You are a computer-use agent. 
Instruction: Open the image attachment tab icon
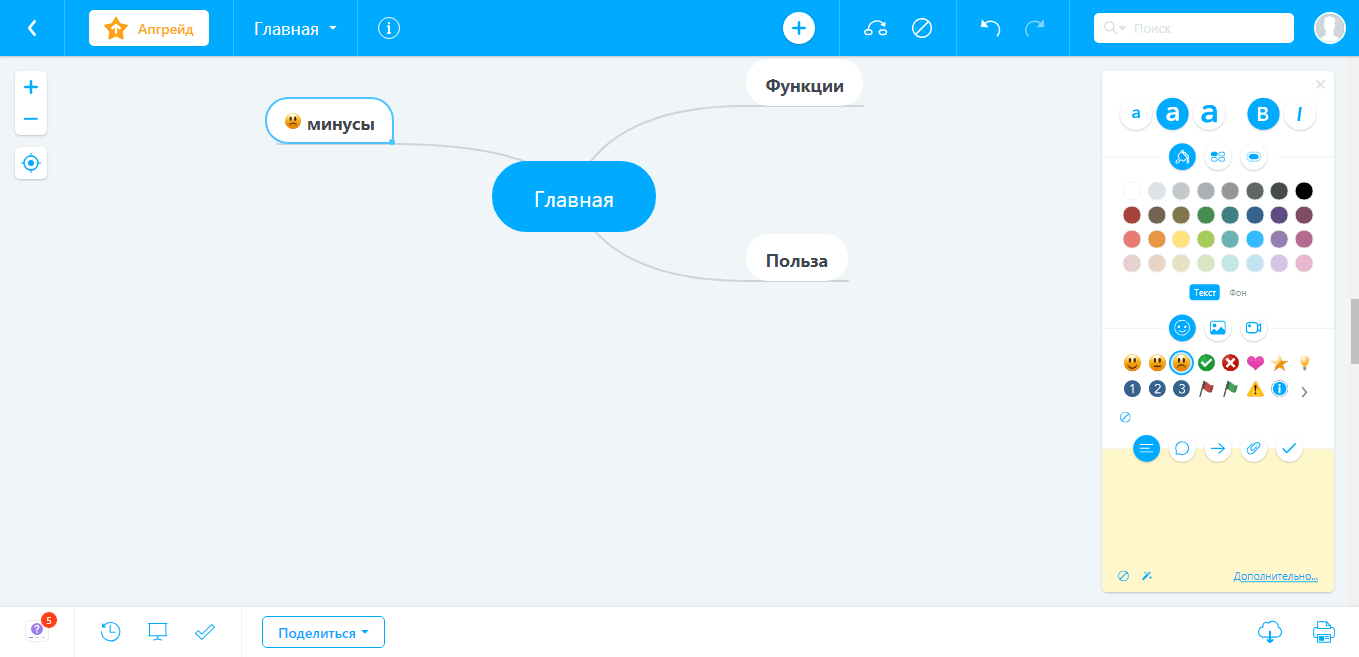coord(1217,327)
